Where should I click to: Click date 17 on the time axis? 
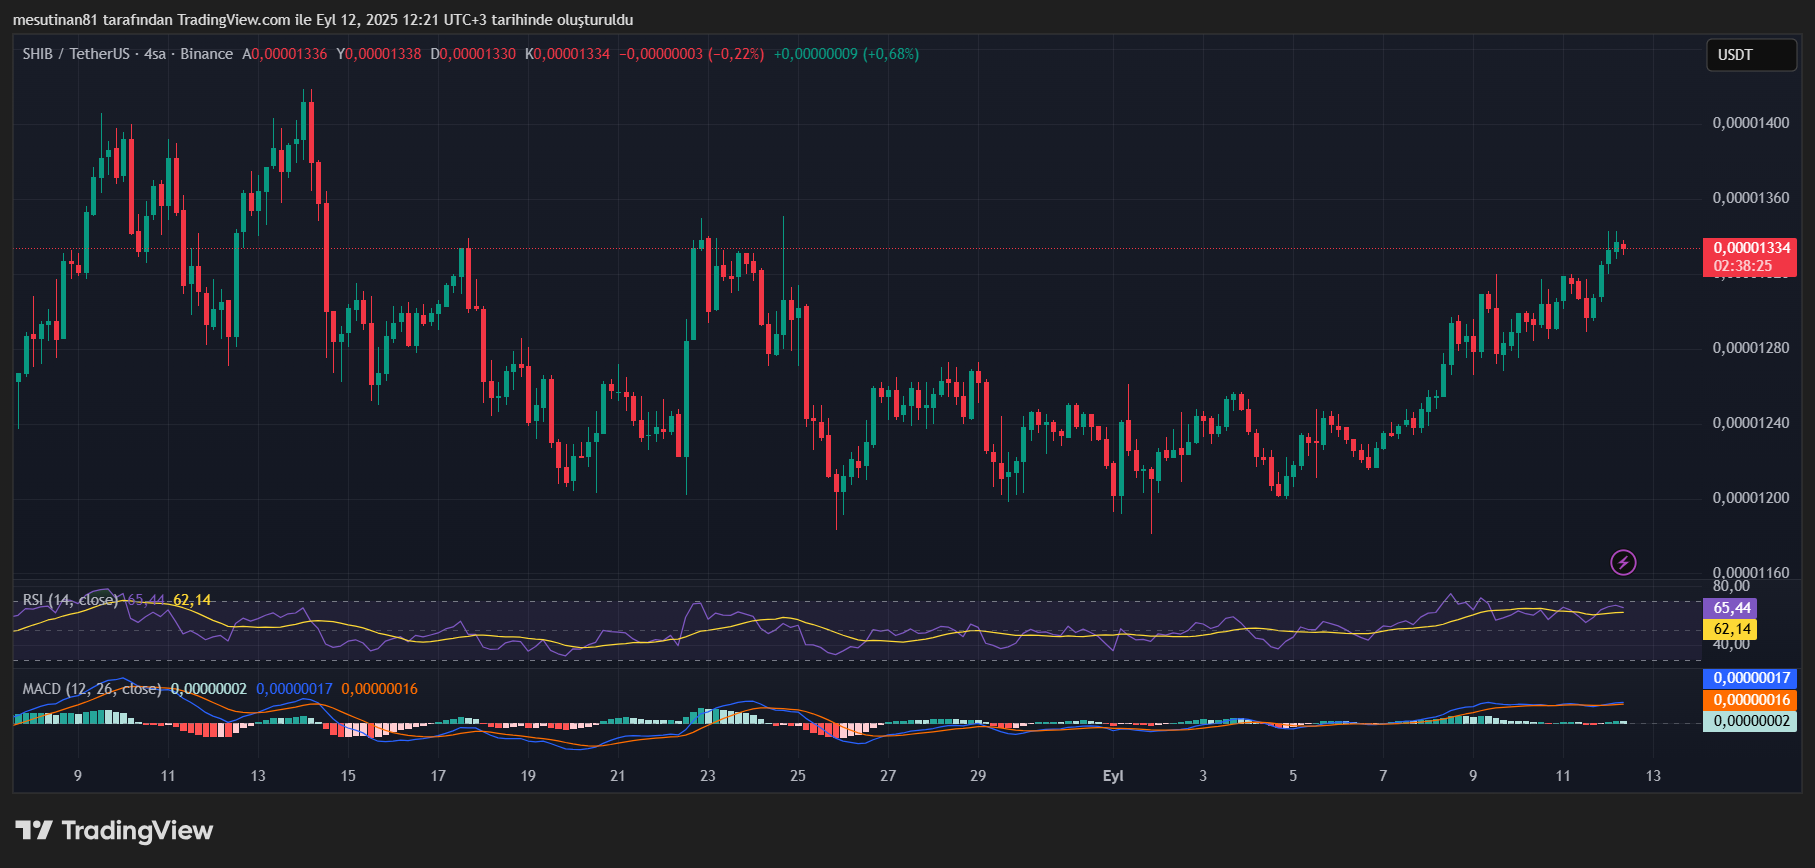coord(438,776)
